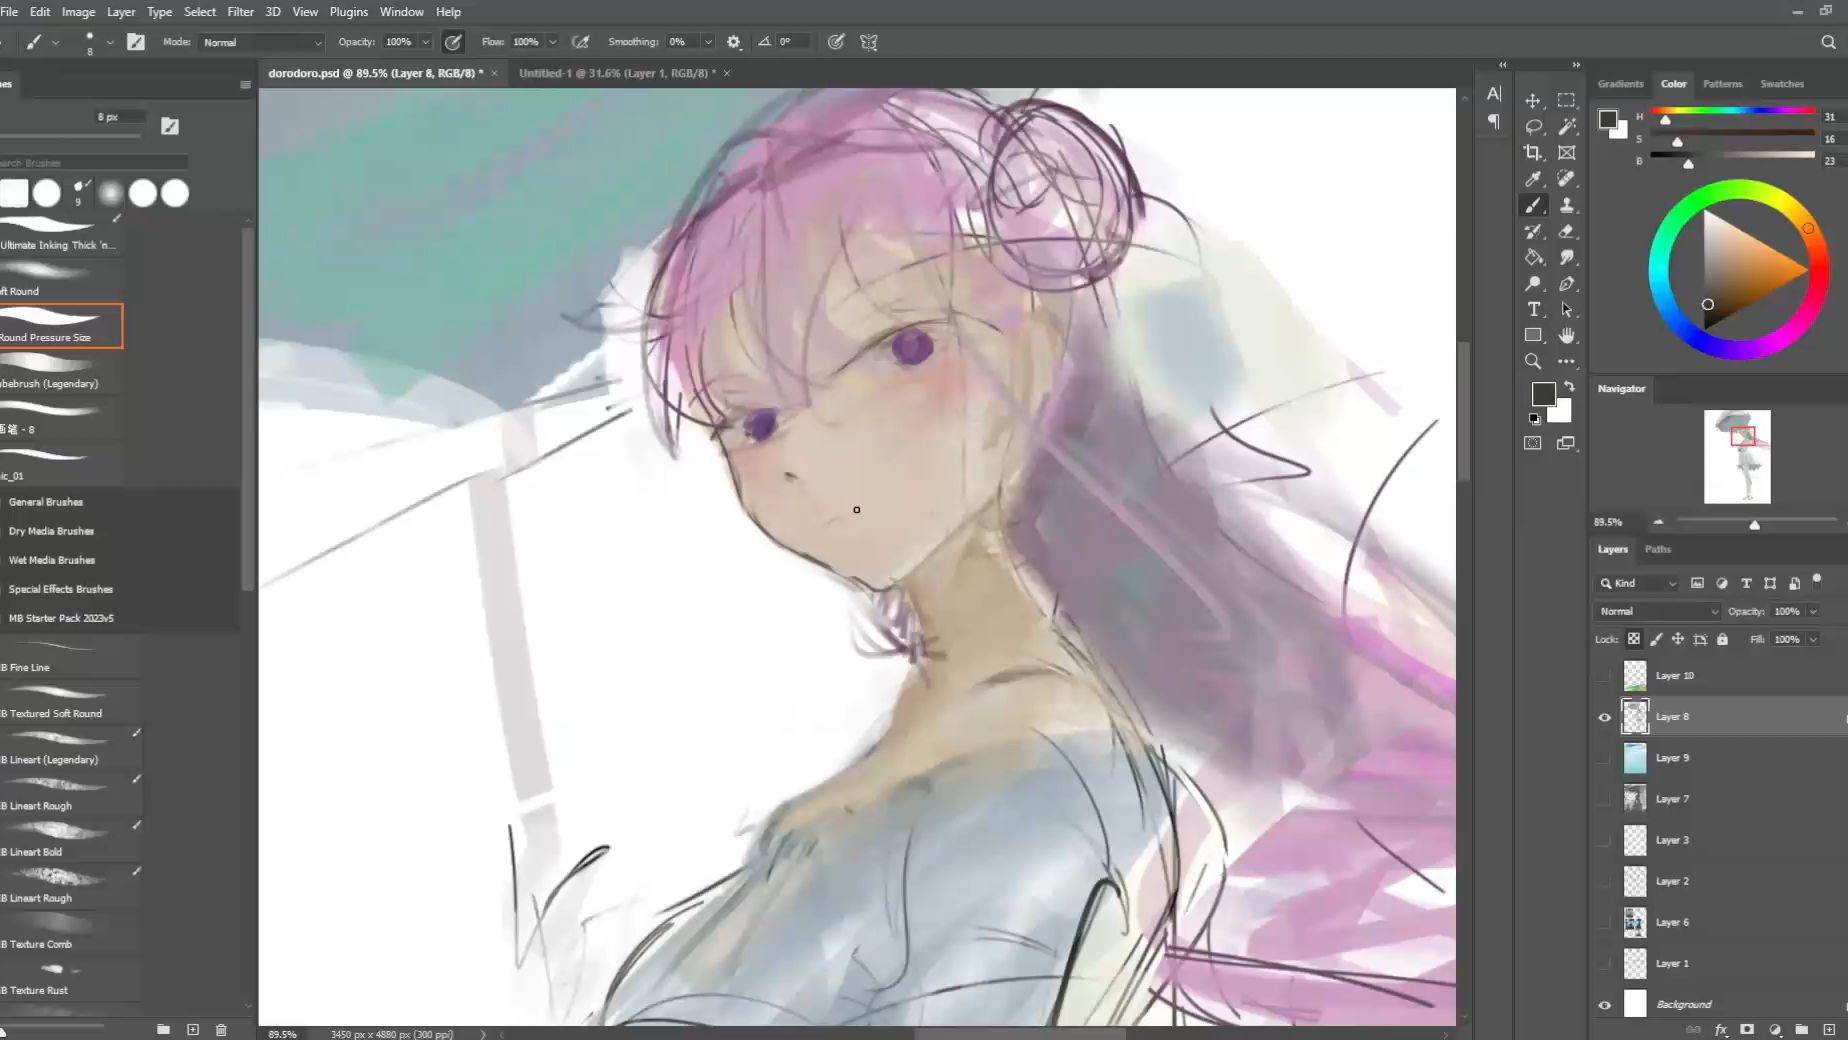Click the delete layer trash icon

pos(221,1029)
